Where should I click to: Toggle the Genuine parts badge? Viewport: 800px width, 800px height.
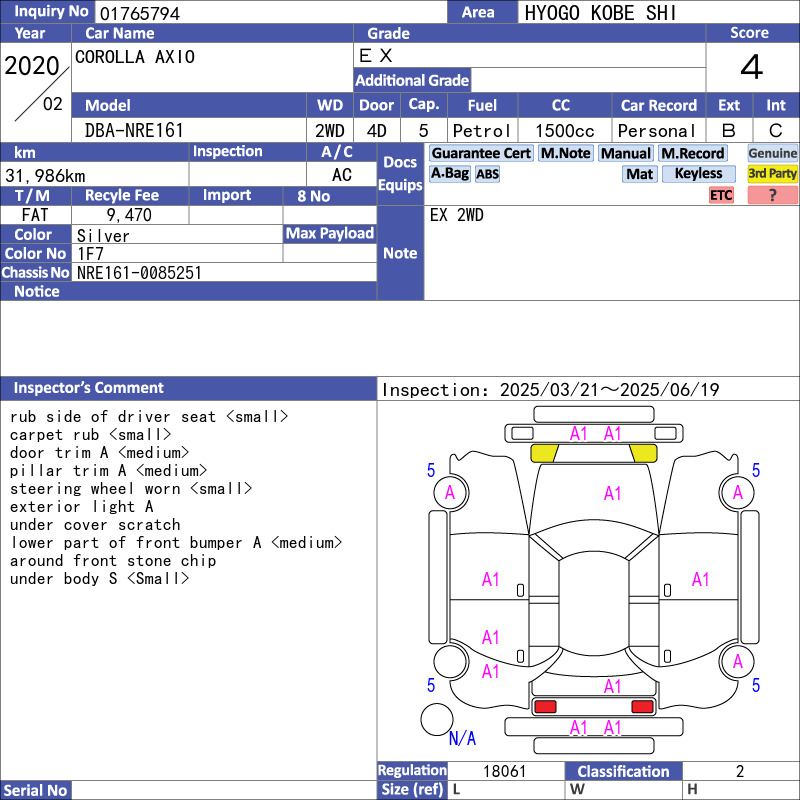pyautogui.click(x=773, y=153)
